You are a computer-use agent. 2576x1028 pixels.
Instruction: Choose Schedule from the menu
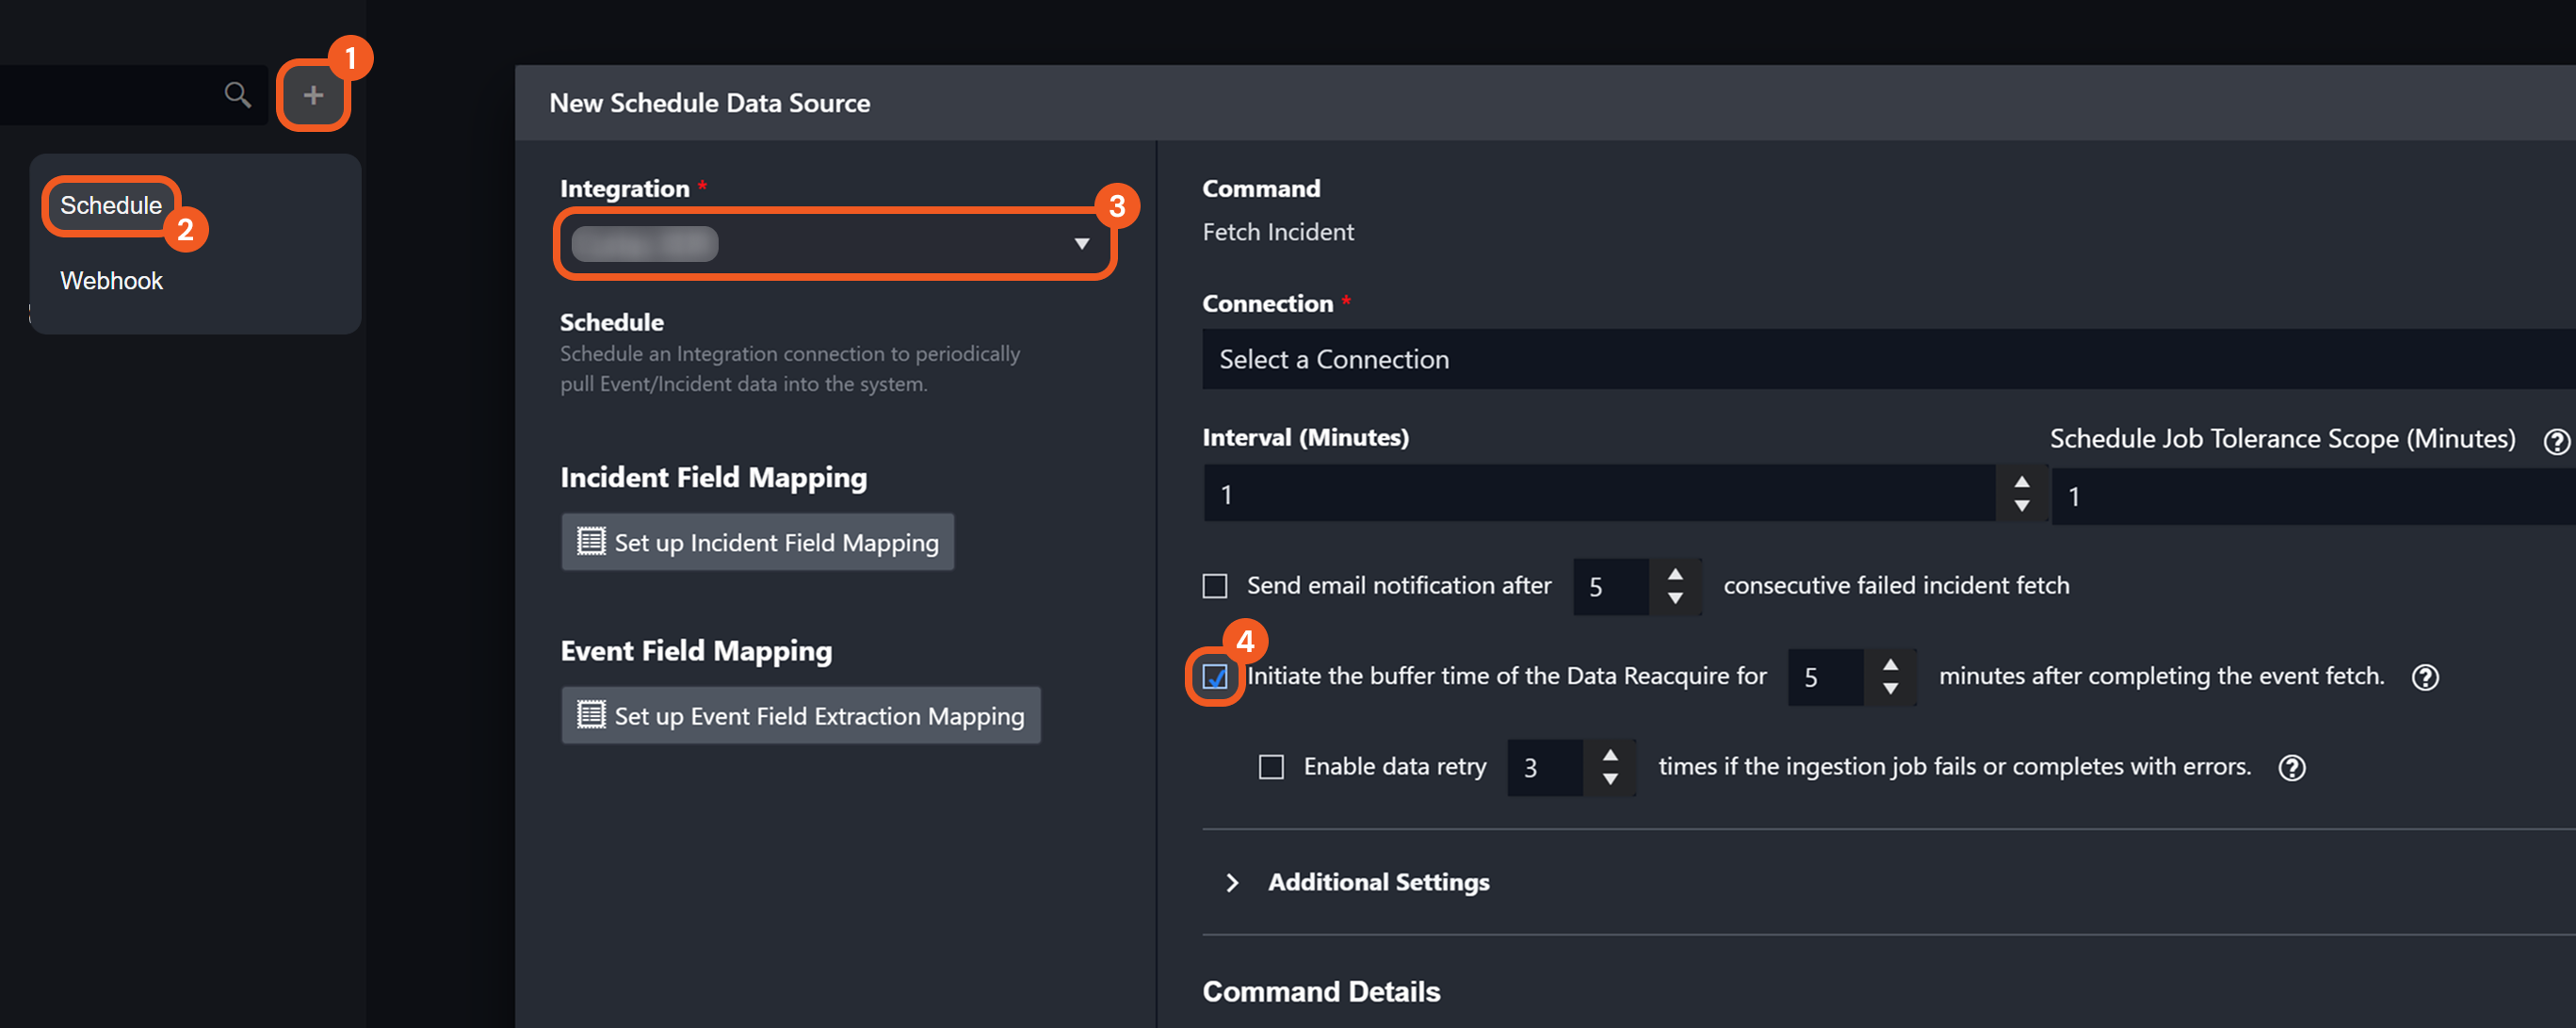coord(111,205)
